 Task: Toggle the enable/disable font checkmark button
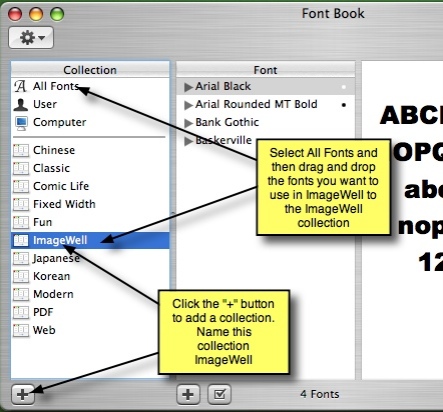tap(219, 395)
